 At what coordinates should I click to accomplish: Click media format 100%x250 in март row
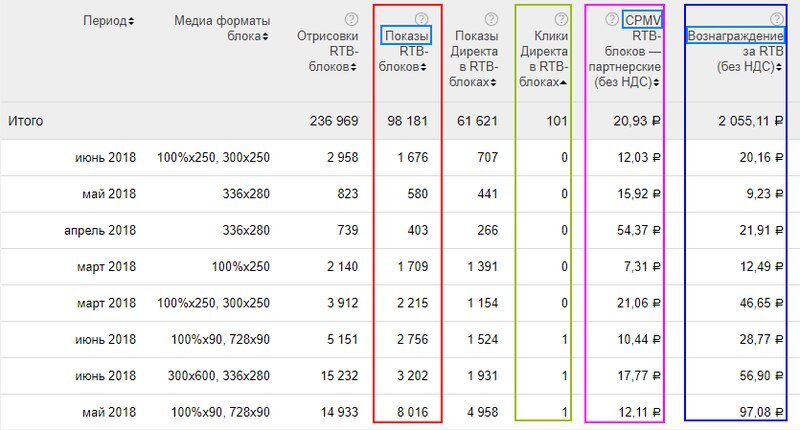pos(241,266)
